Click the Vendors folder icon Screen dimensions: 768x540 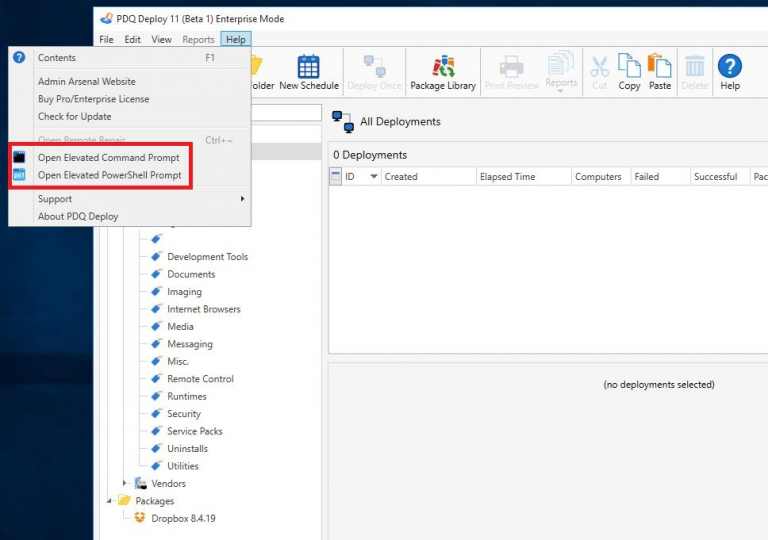(141, 483)
